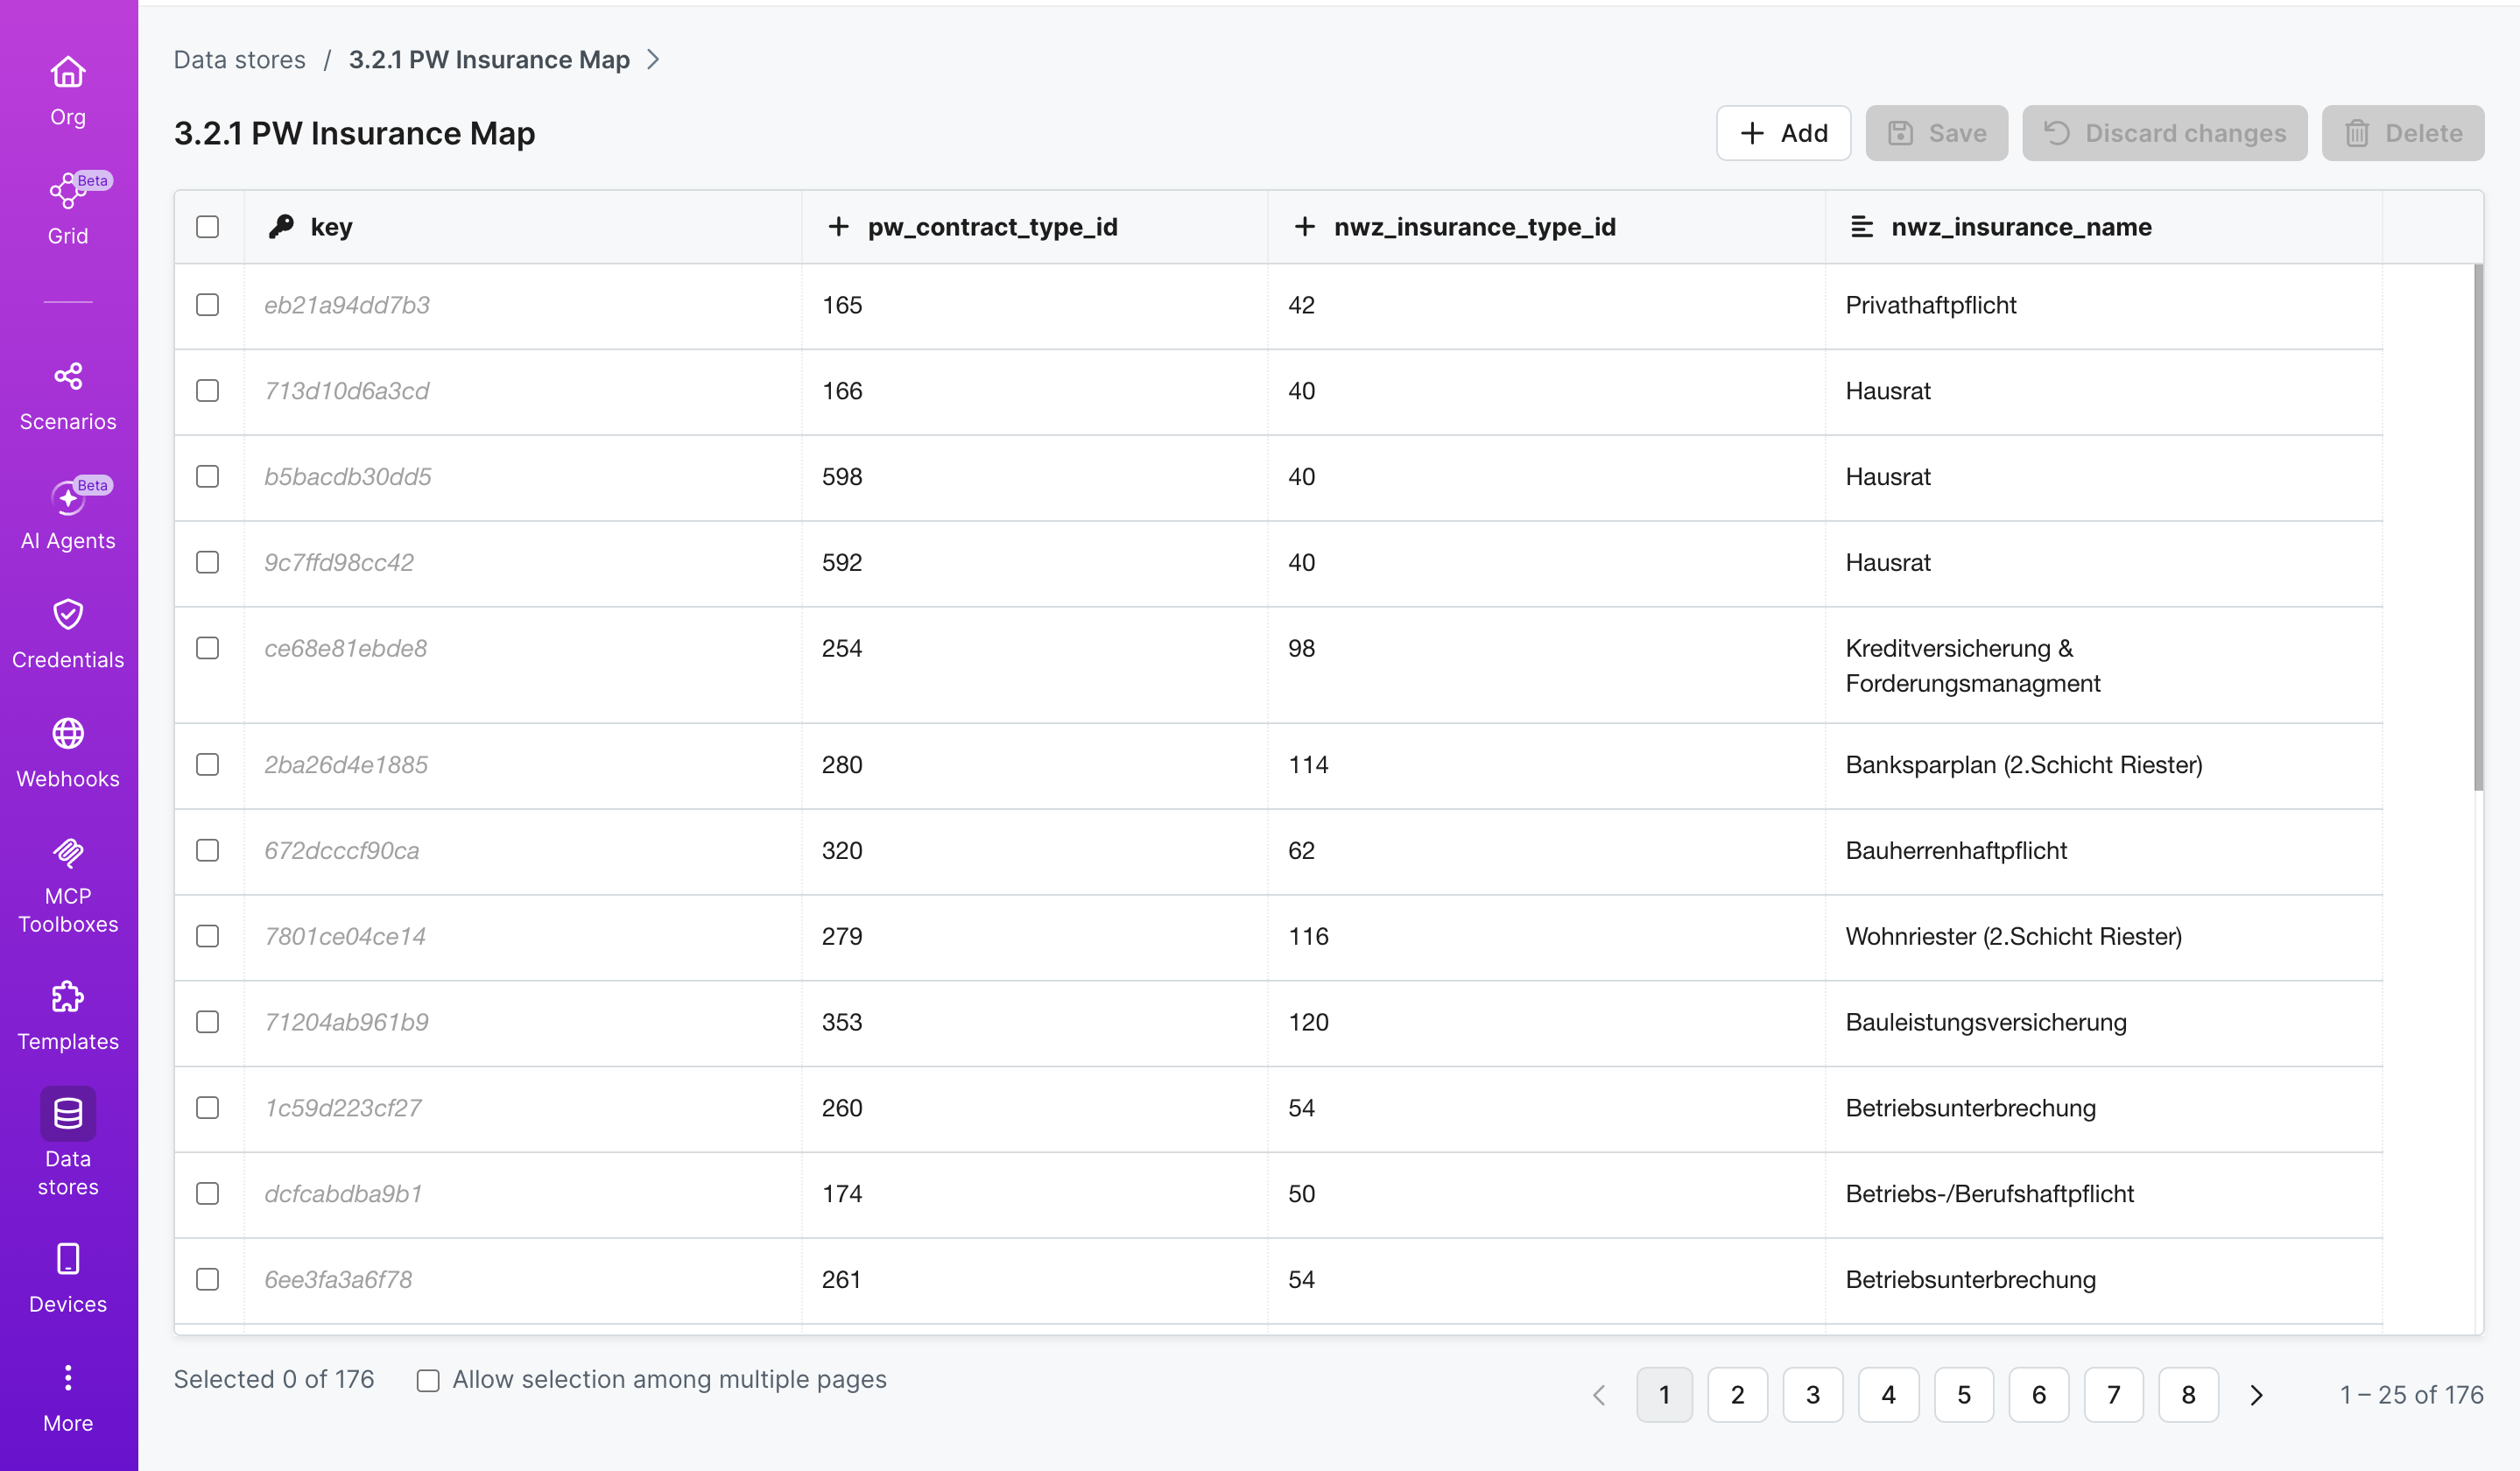Check the row with key ce68e81ebde8

coord(208,649)
